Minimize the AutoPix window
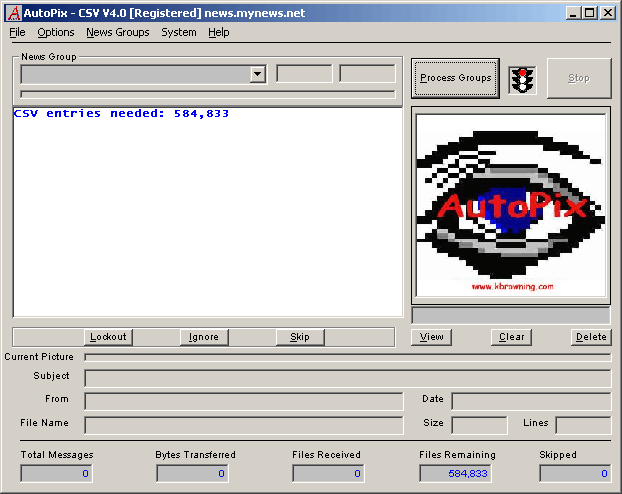The image size is (622, 494). [x=573, y=13]
